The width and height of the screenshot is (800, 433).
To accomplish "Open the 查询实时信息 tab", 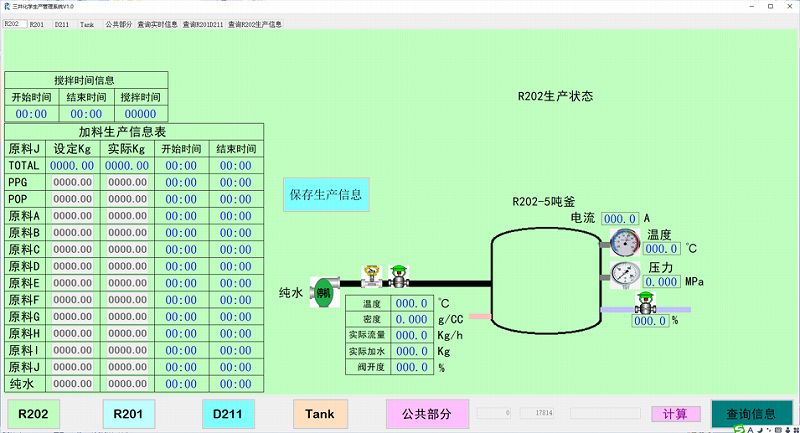I will 157,24.
